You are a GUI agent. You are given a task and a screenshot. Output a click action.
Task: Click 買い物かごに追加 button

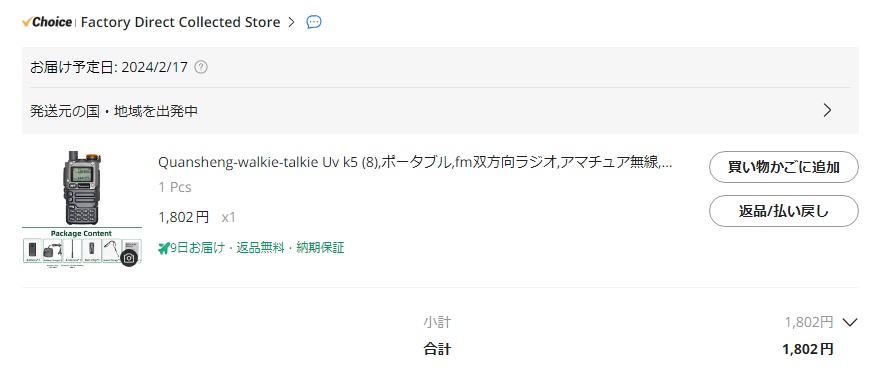(783, 167)
